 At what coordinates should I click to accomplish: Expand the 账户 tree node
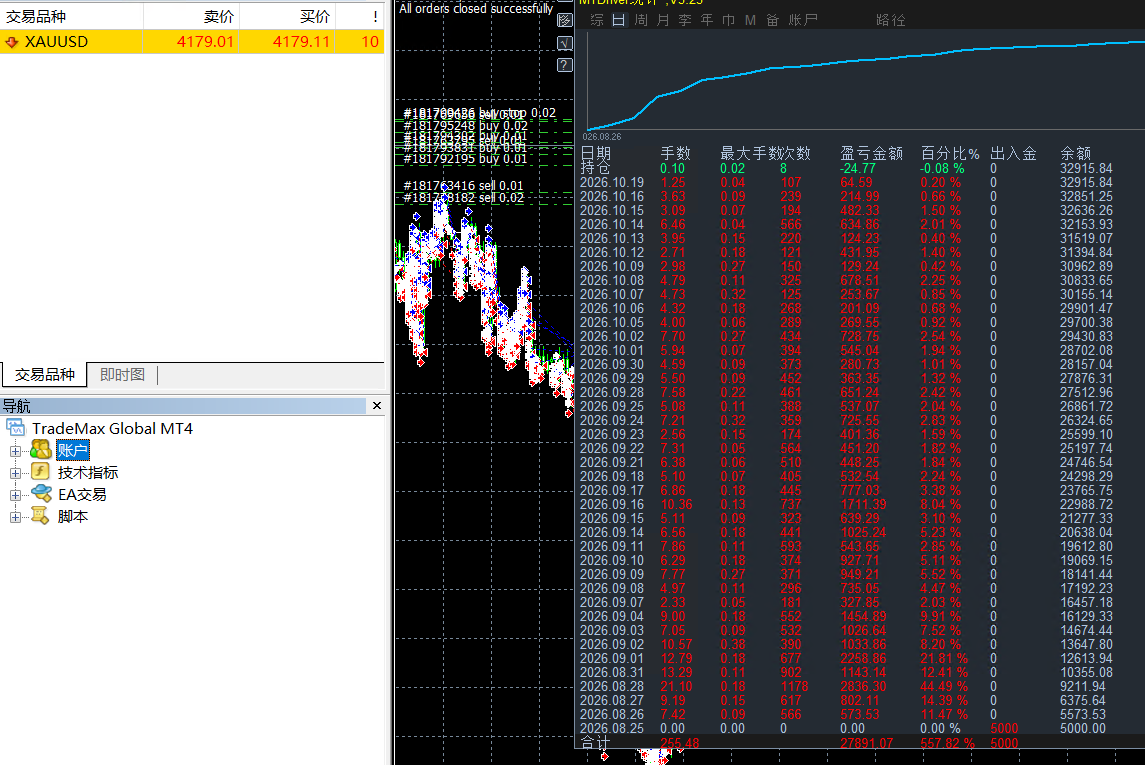15,451
